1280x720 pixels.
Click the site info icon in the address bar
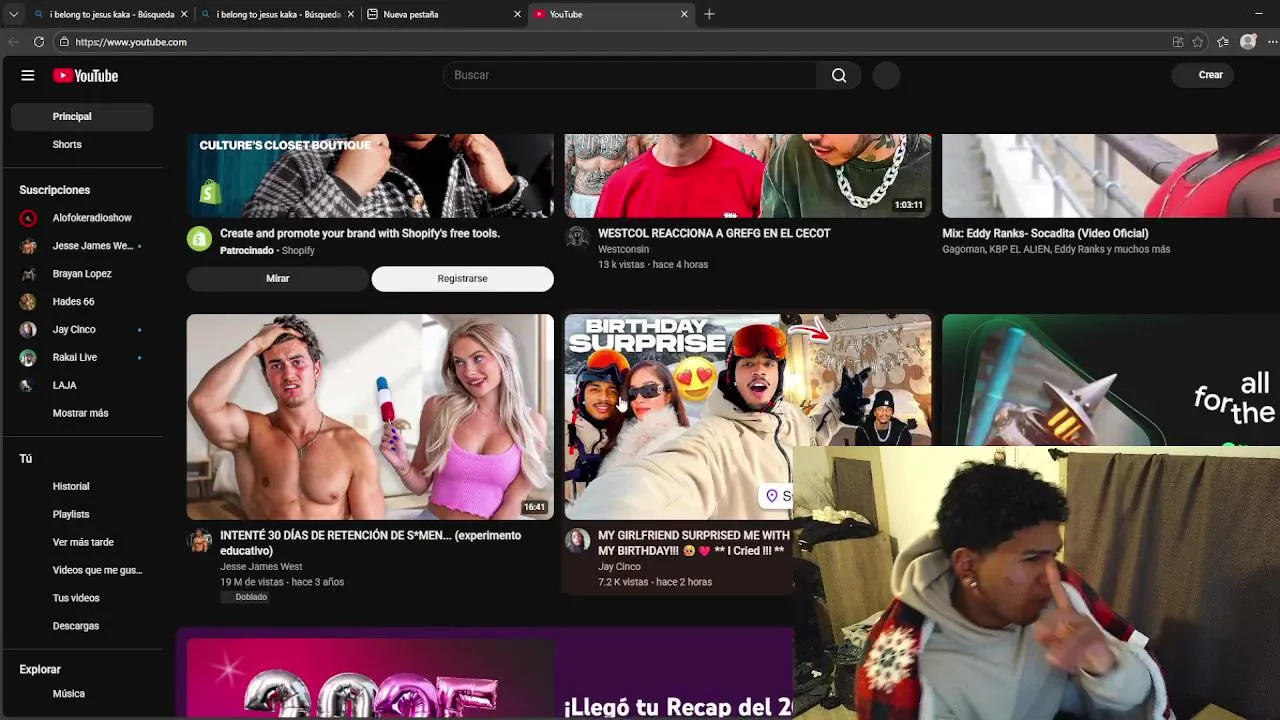click(64, 42)
